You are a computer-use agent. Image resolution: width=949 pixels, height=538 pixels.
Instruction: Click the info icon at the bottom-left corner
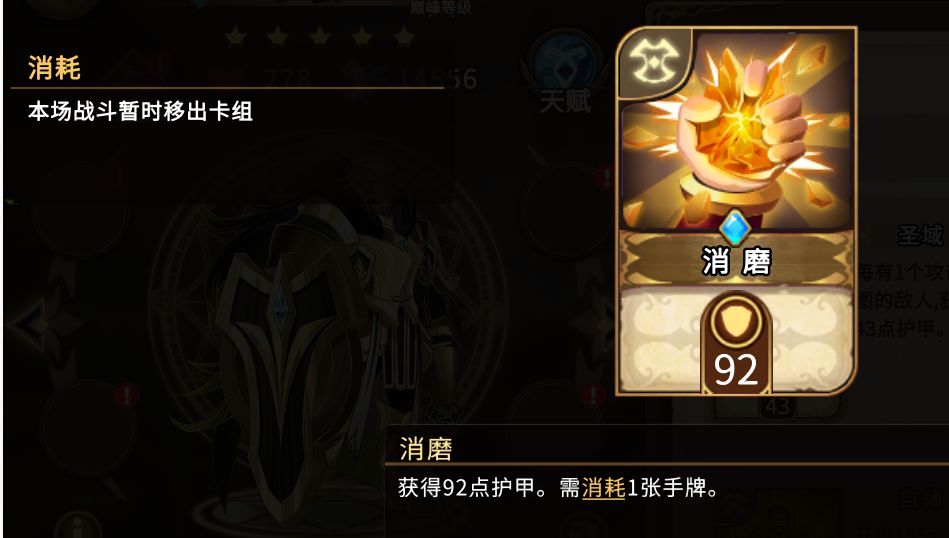pyautogui.click(x=78, y=528)
